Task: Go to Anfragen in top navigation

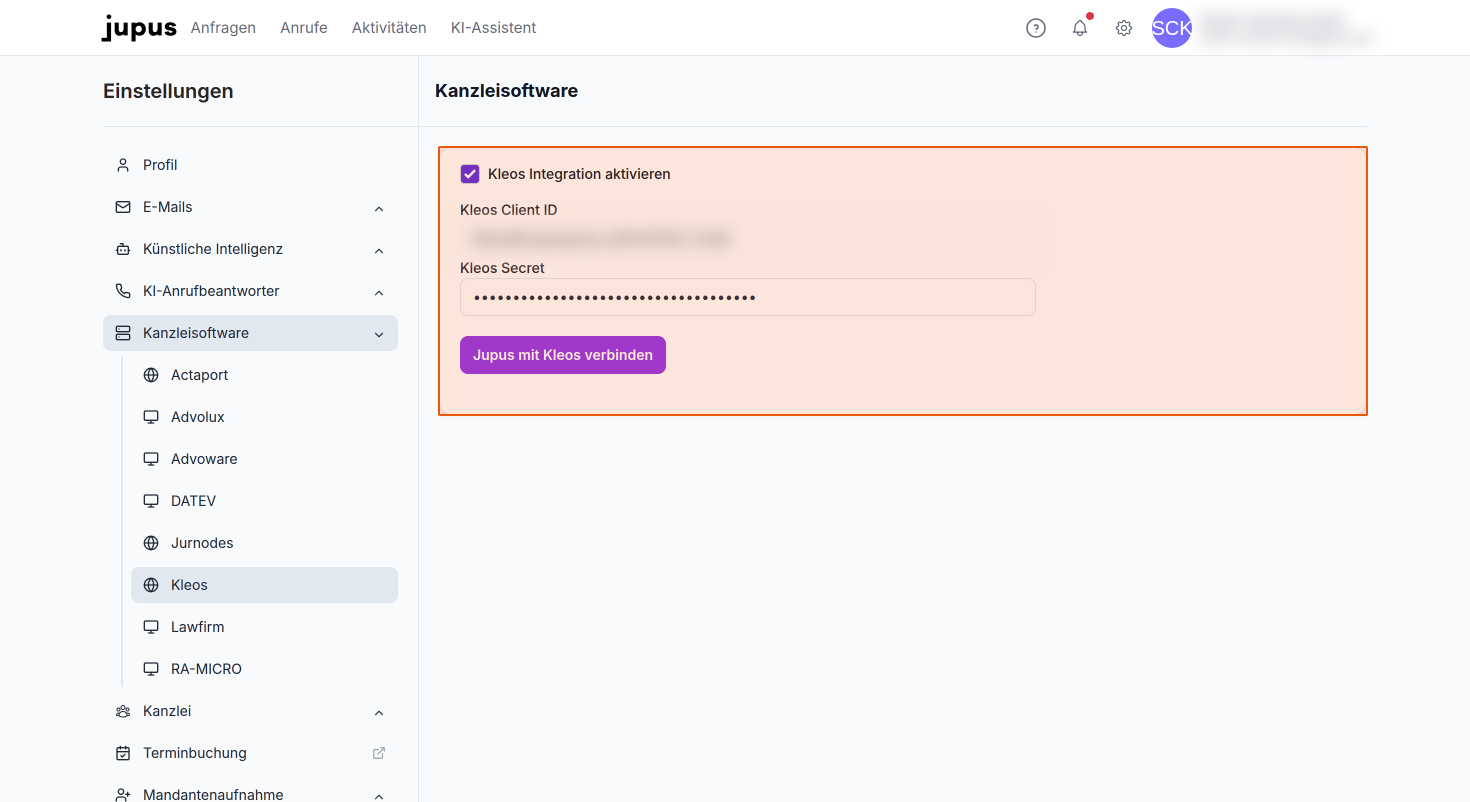Action: [x=223, y=28]
